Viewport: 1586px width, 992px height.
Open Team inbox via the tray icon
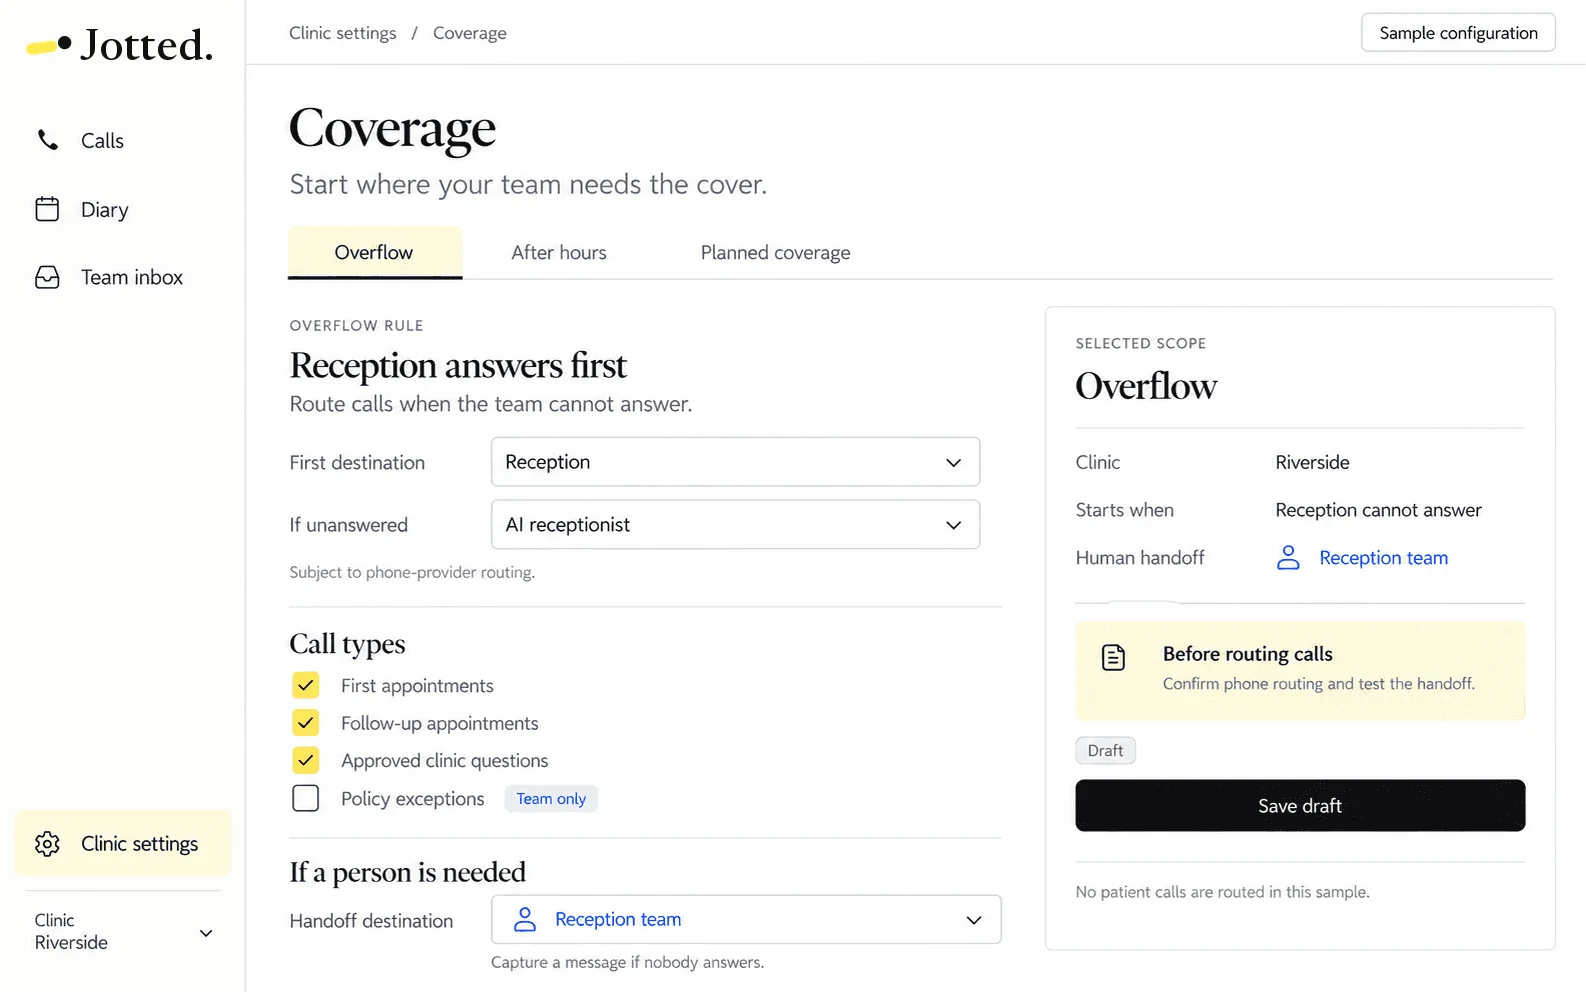[47, 277]
